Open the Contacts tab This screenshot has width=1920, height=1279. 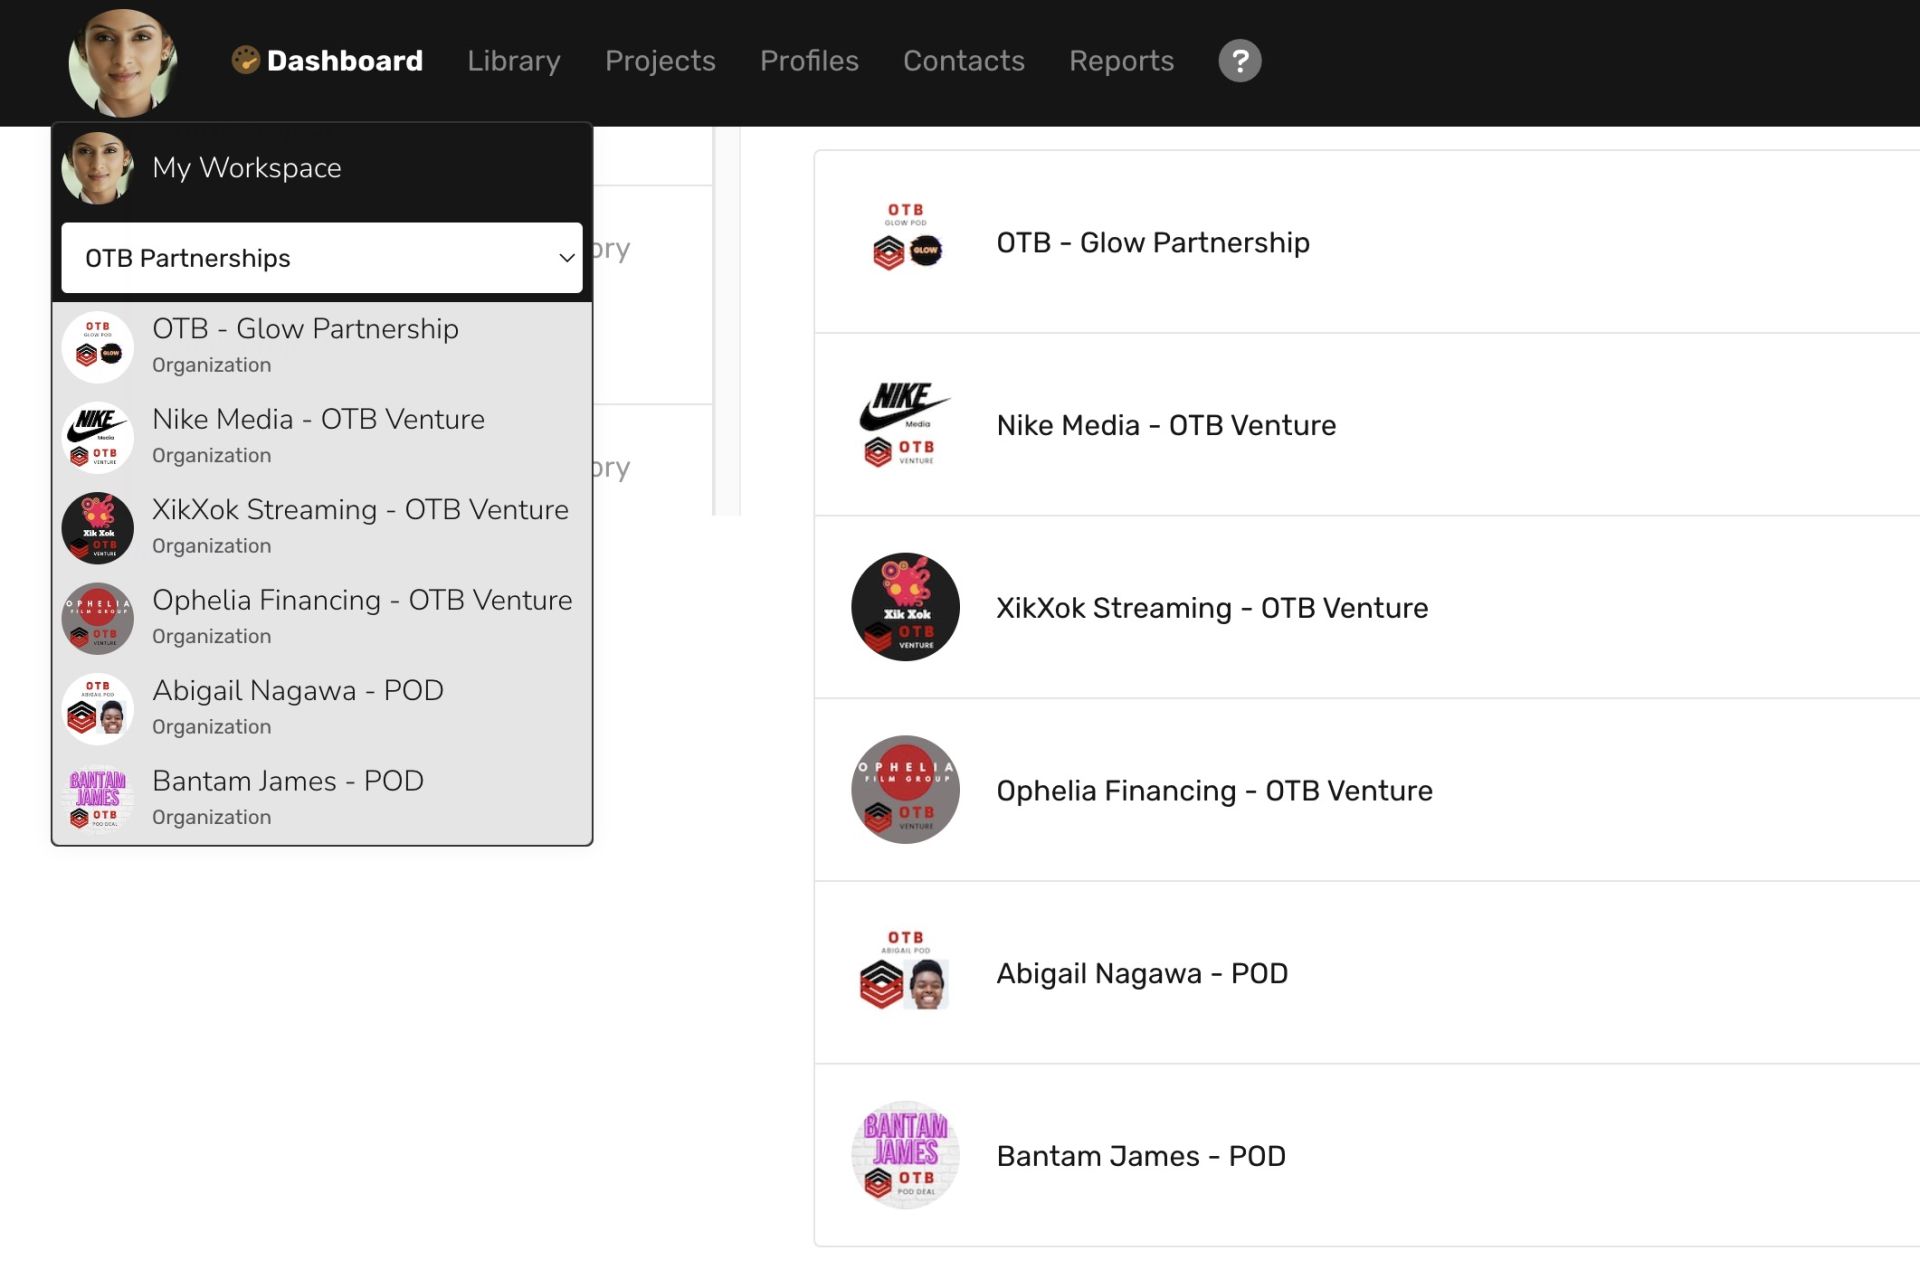tap(963, 61)
